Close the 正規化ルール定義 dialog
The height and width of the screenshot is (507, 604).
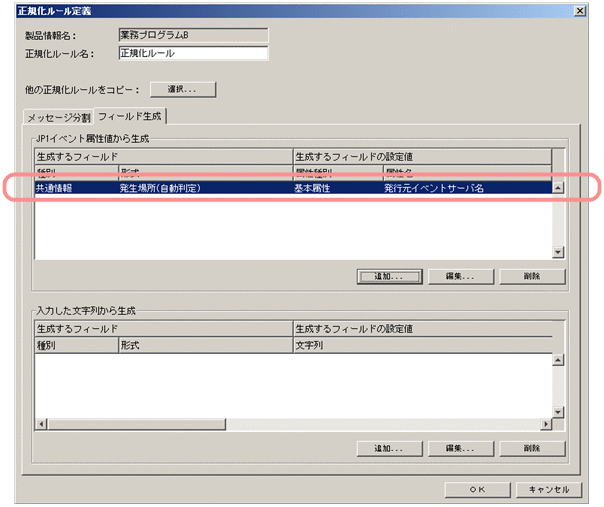(579, 11)
